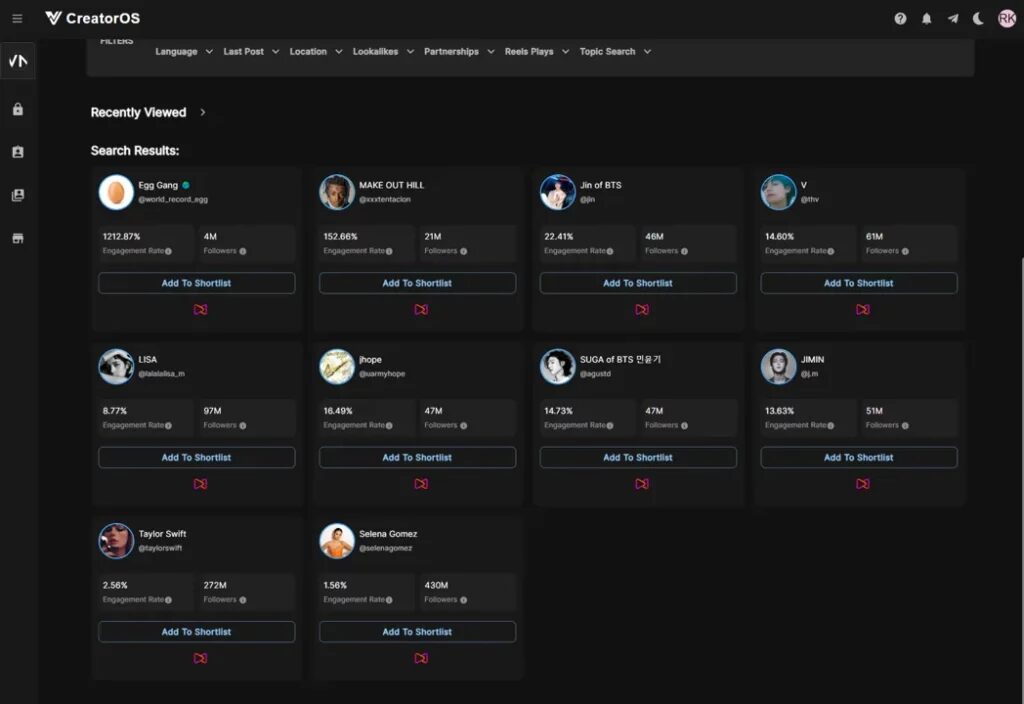Image resolution: width=1024 pixels, height=704 pixels.
Task: Click the pink icon under Jin of BTS
Action: (642, 310)
